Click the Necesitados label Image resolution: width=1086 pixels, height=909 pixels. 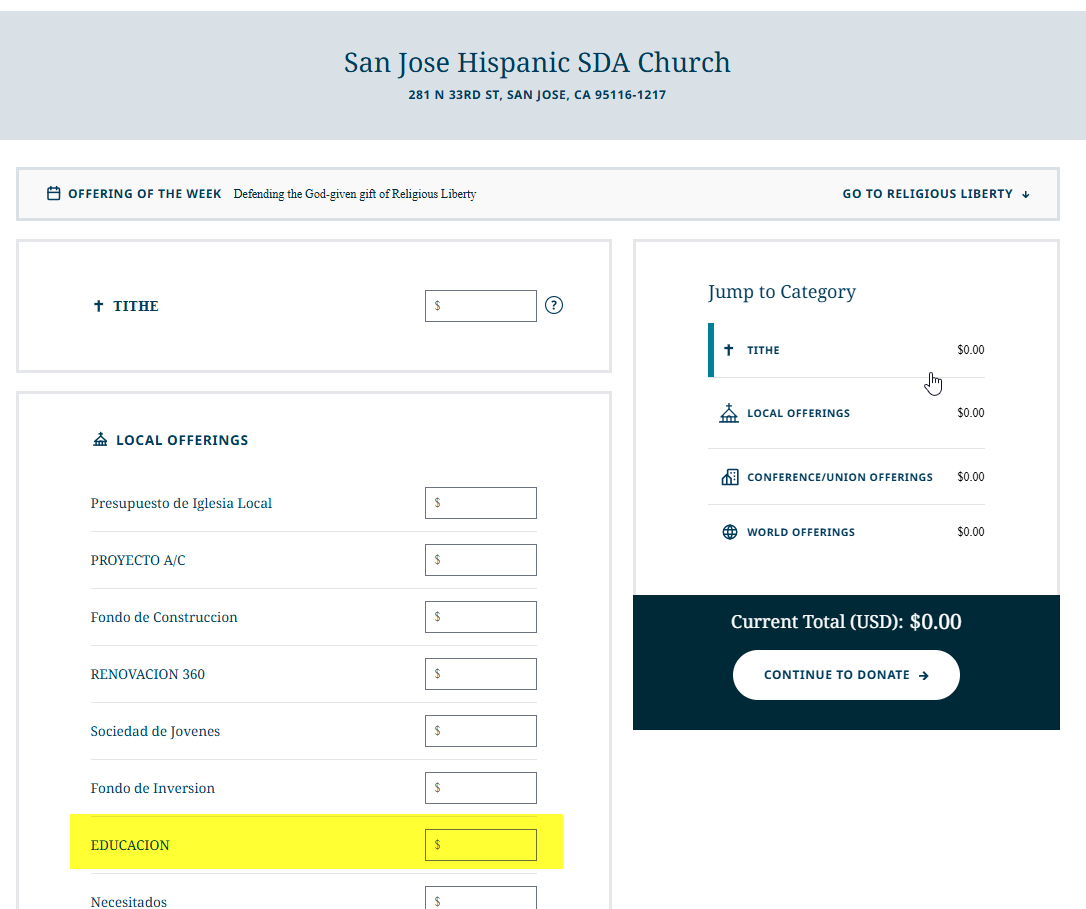pyautogui.click(x=129, y=901)
